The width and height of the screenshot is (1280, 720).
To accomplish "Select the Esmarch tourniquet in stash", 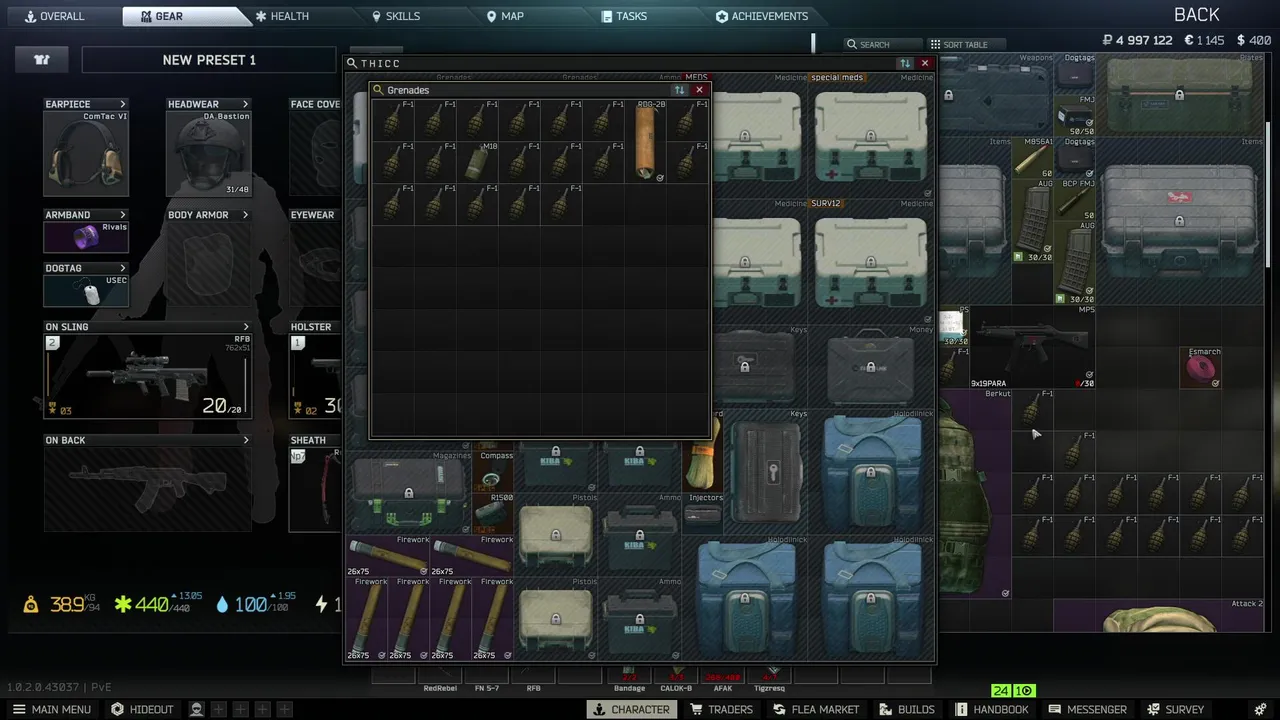I will pyautogui.click(x=1200, y=367).
